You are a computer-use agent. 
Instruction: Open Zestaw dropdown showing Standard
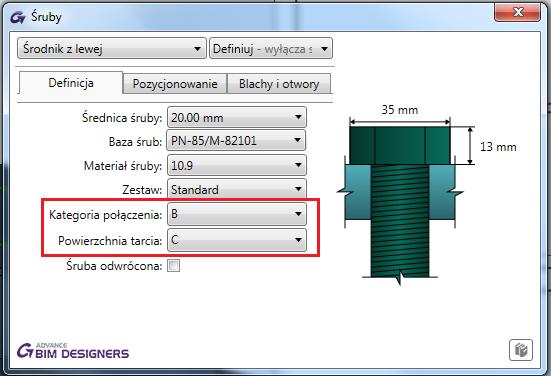tap(236, 189)
